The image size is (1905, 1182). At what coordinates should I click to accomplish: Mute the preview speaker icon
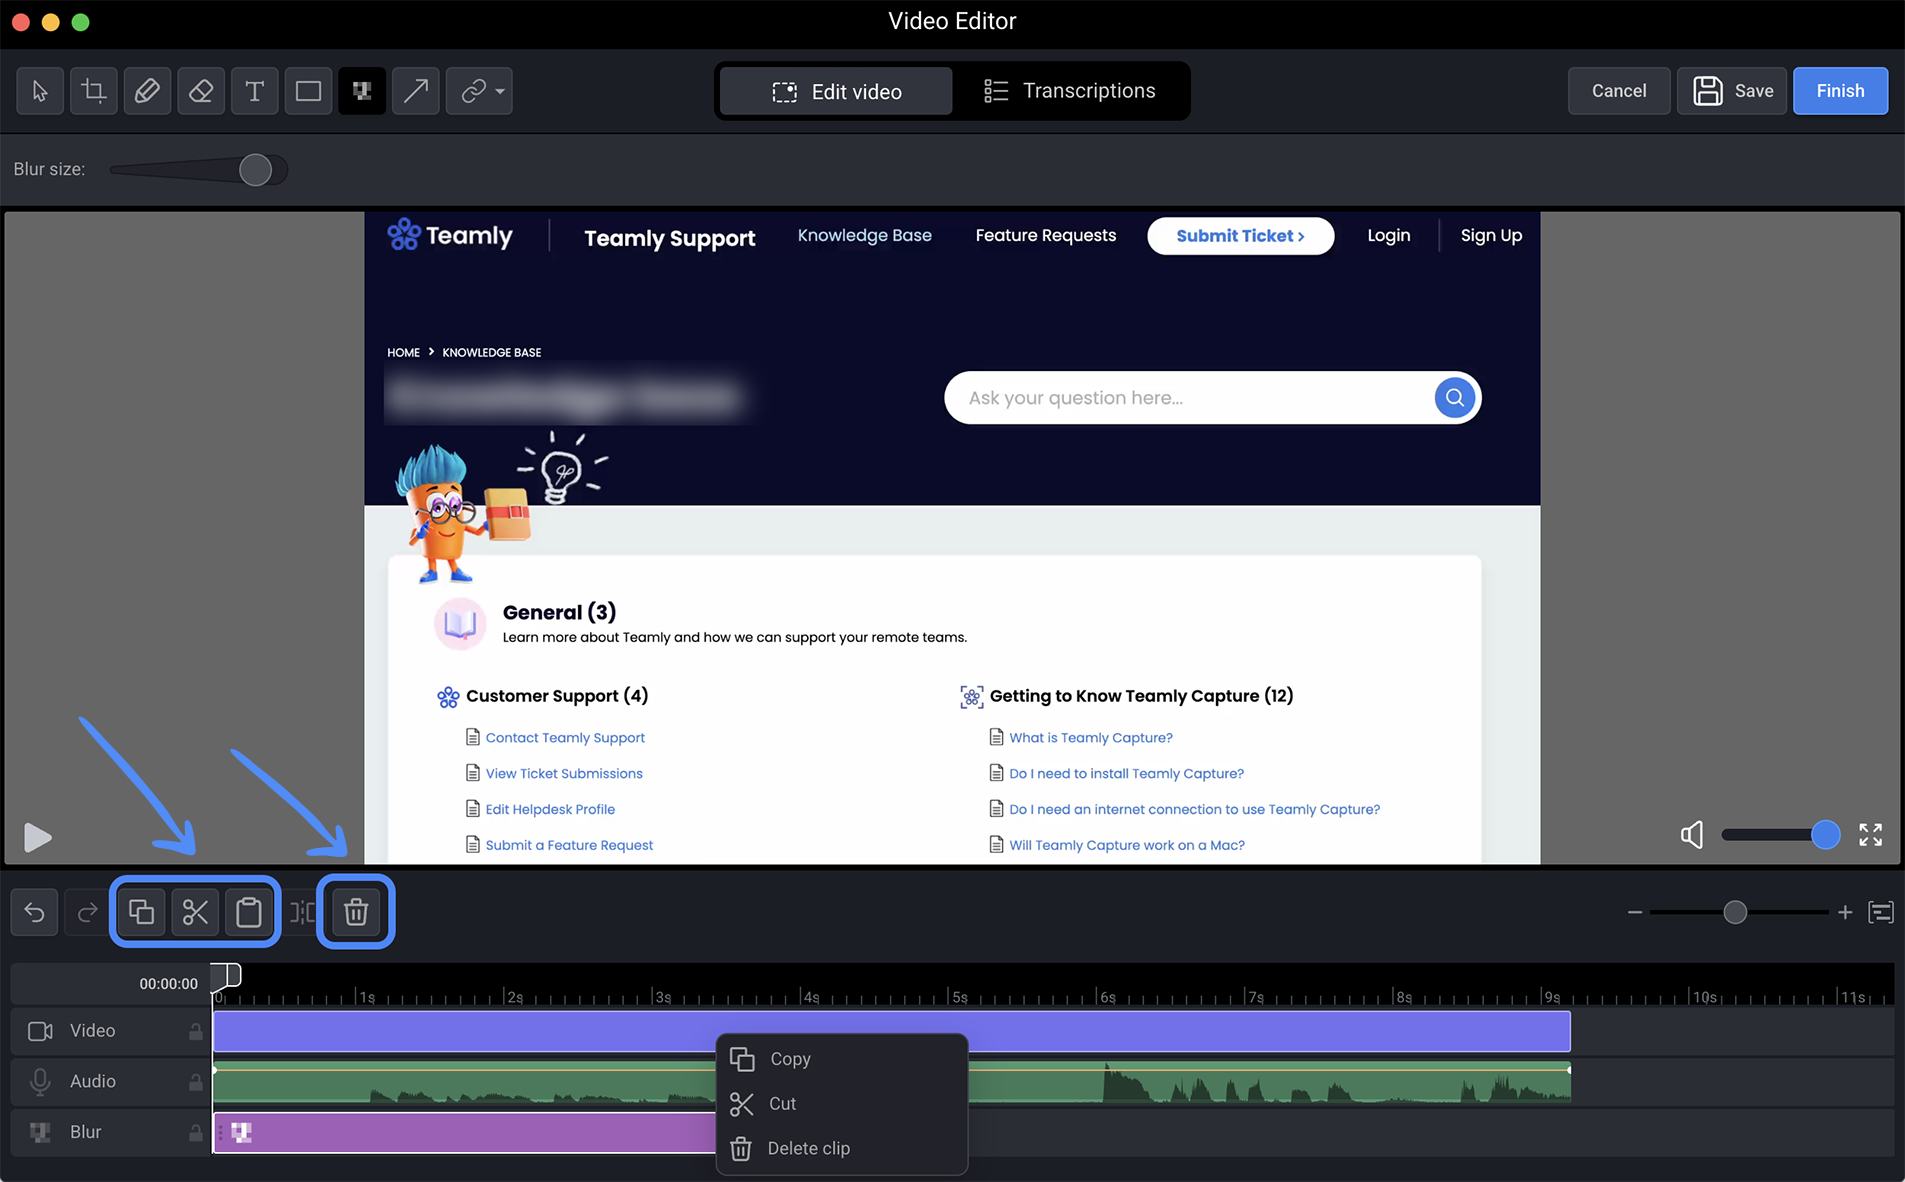coord(1692,834)
